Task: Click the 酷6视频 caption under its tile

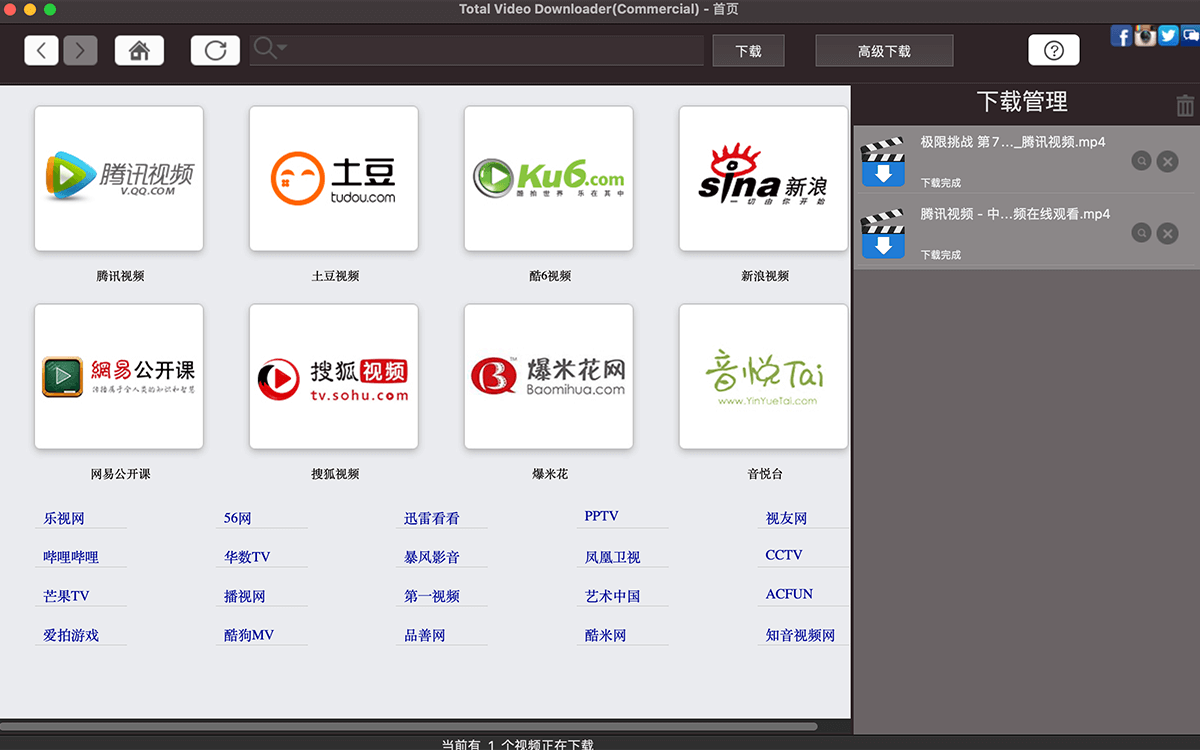Action: tap(550, 276)
